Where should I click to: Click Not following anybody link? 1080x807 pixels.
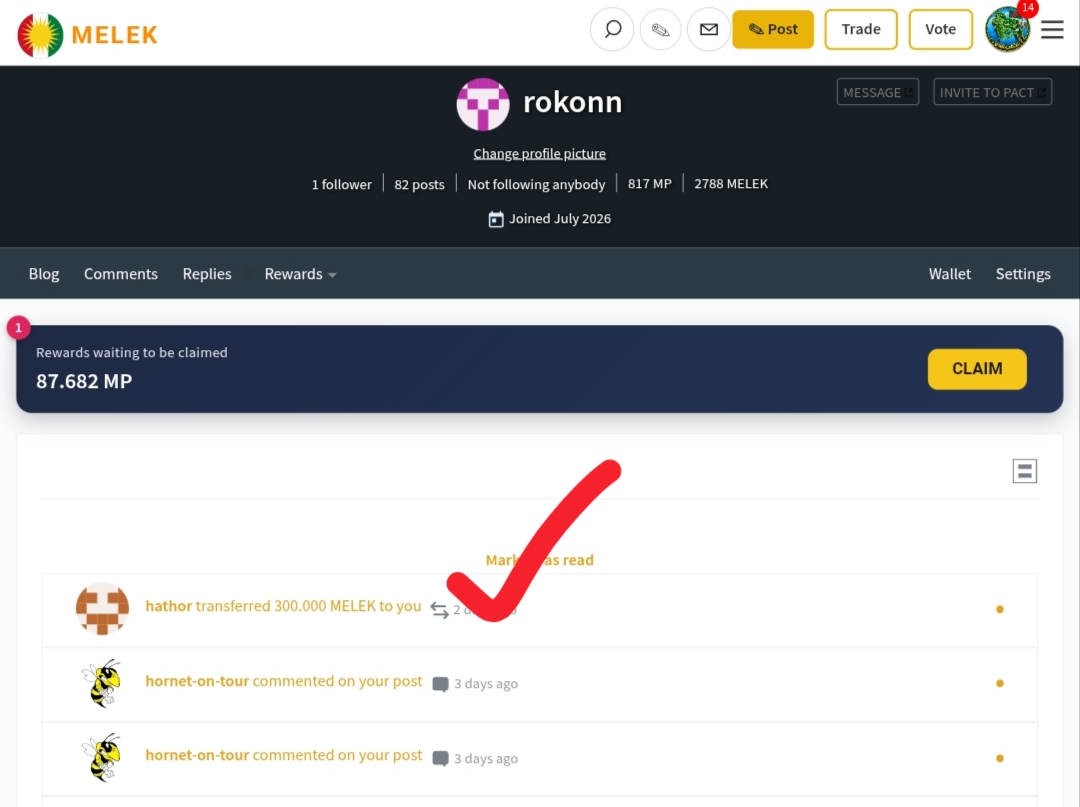click(537, 185)
